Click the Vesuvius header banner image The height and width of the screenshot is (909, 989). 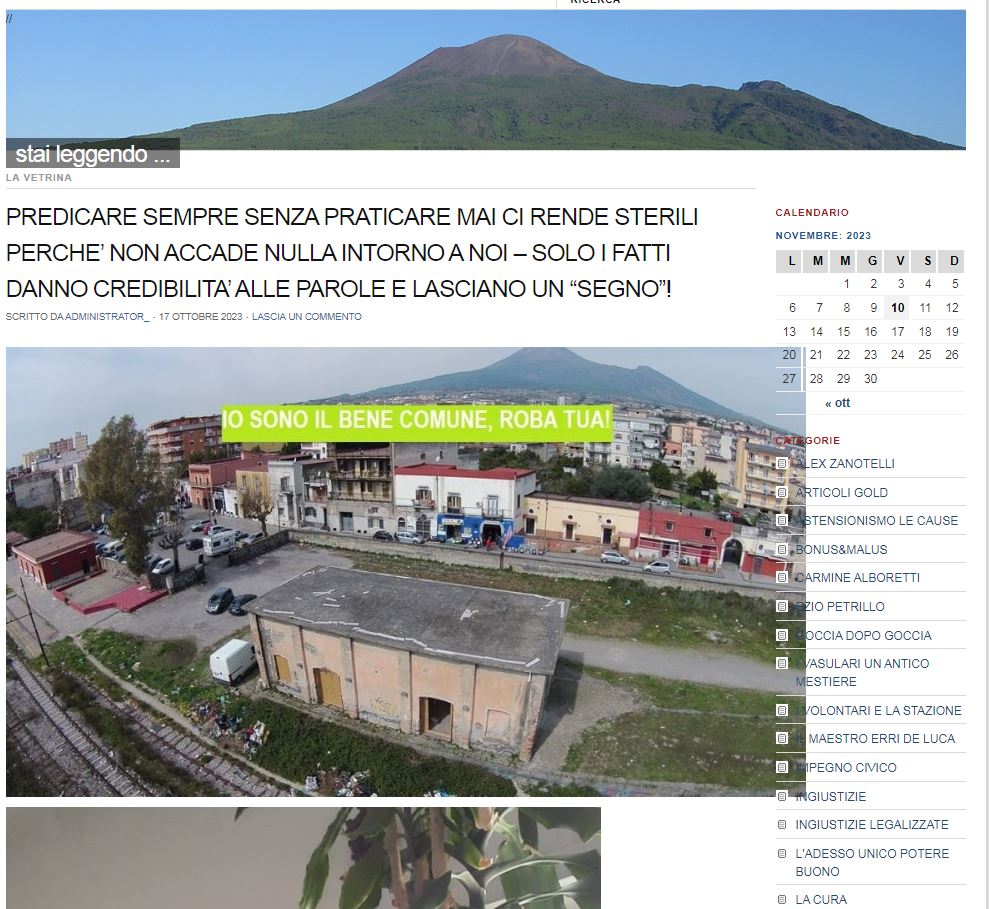486,79
